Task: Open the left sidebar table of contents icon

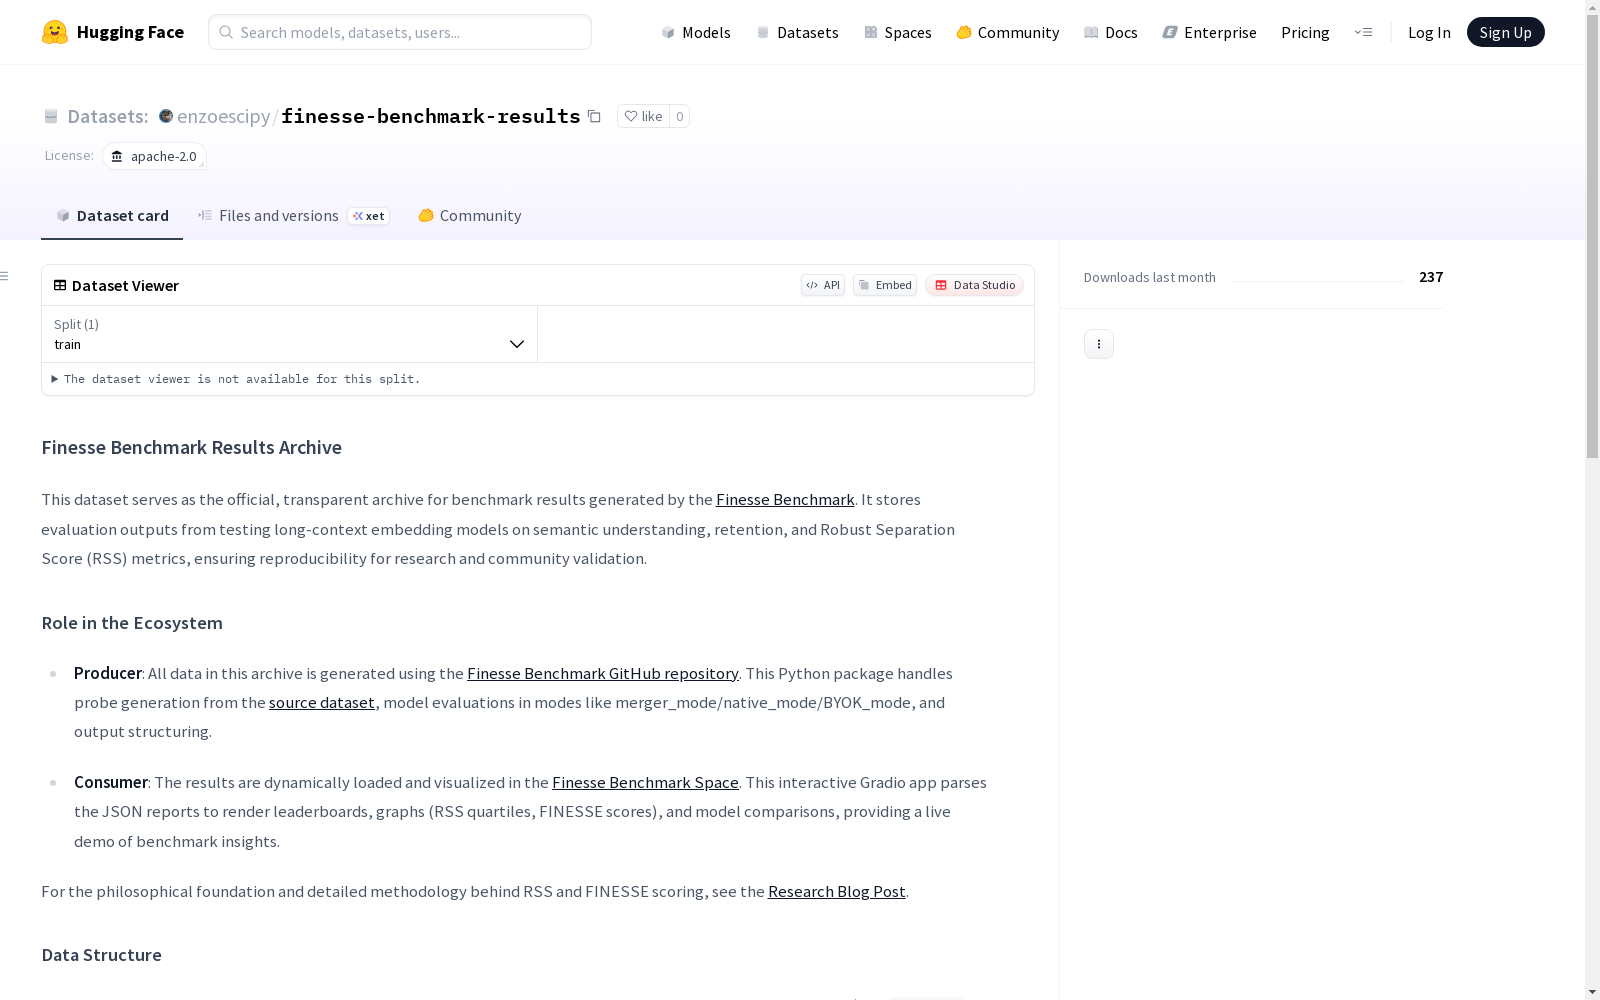Action: tap(5, 276)
